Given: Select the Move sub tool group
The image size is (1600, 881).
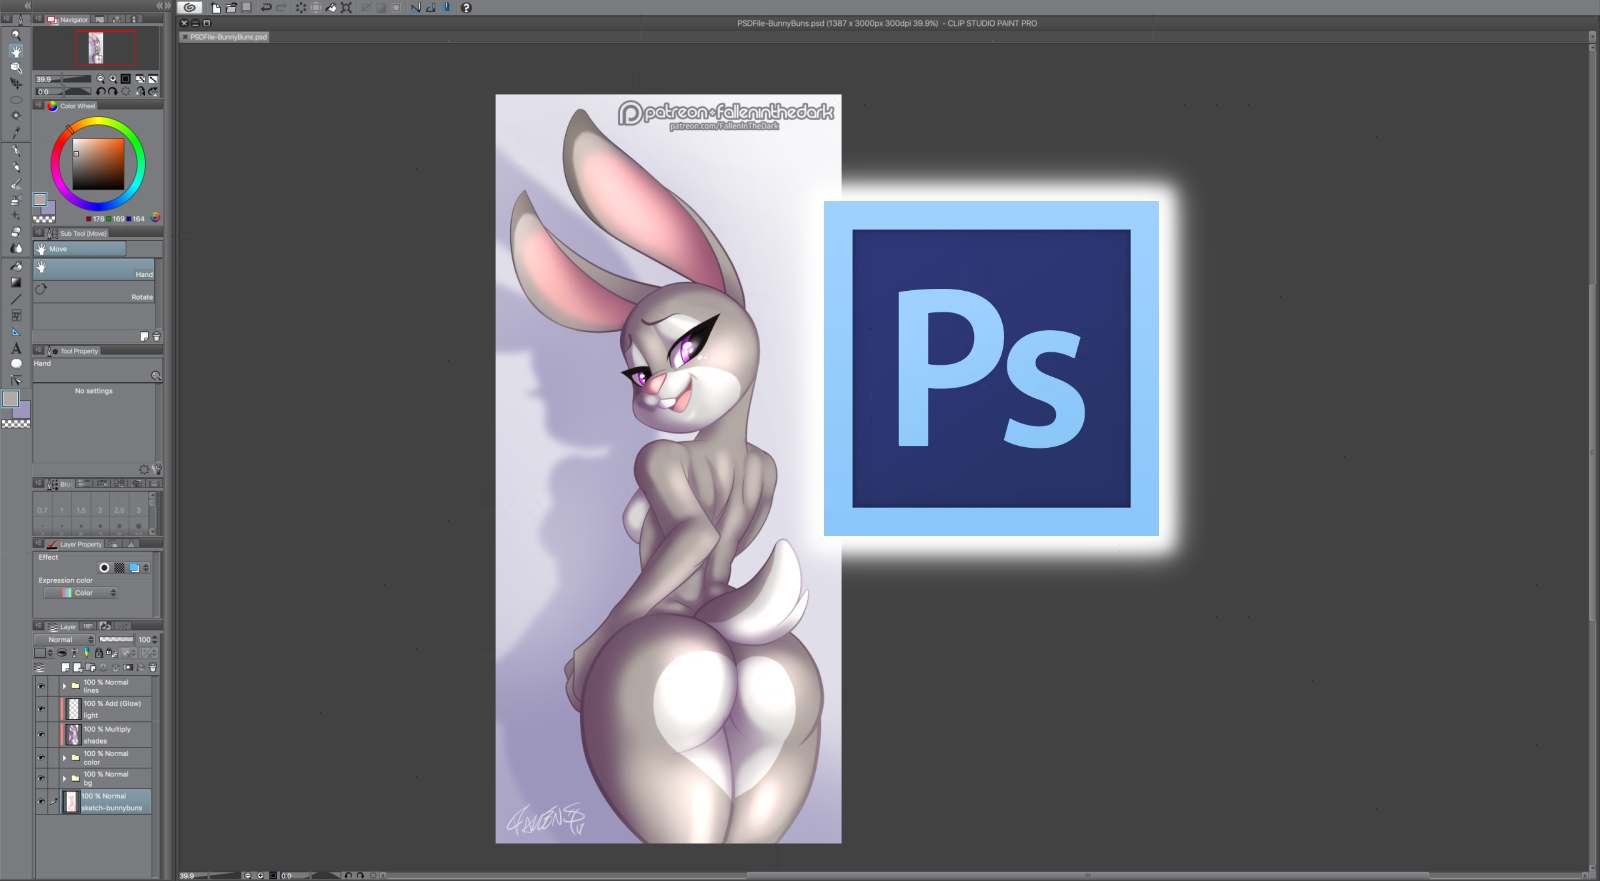Looking at the screenshot, I should click(x=80, y=249).
